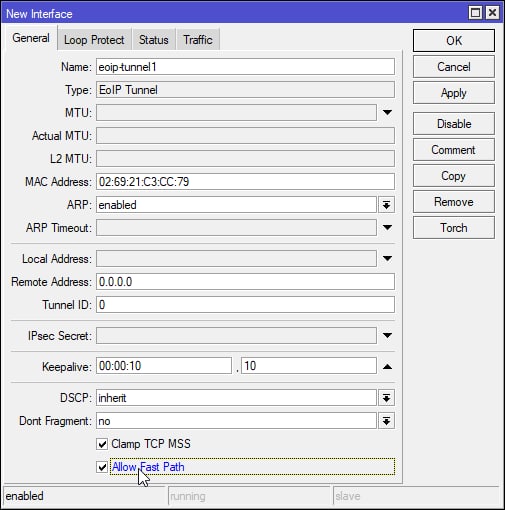
Task: Toggle the Clamp TCP MSS checkbox
Action: point(102,444)
